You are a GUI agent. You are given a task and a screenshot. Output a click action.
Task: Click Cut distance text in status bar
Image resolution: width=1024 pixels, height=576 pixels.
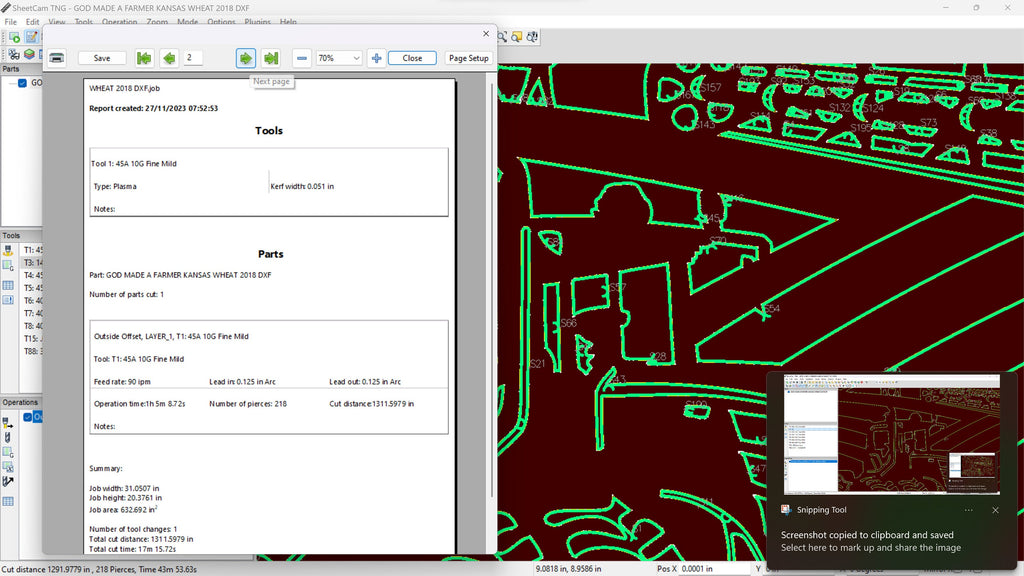coord(99,569)
